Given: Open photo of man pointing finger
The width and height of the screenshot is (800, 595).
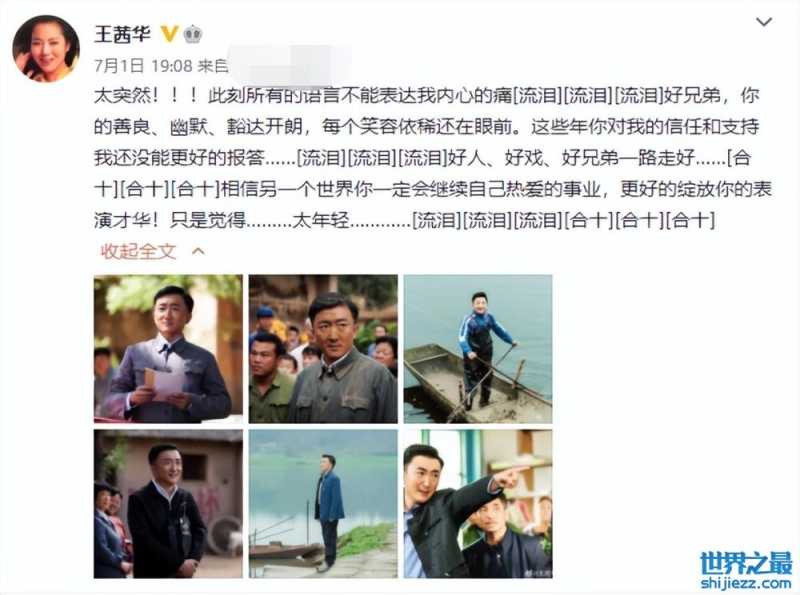Looking at the screenshot, I should click(478, 504).
